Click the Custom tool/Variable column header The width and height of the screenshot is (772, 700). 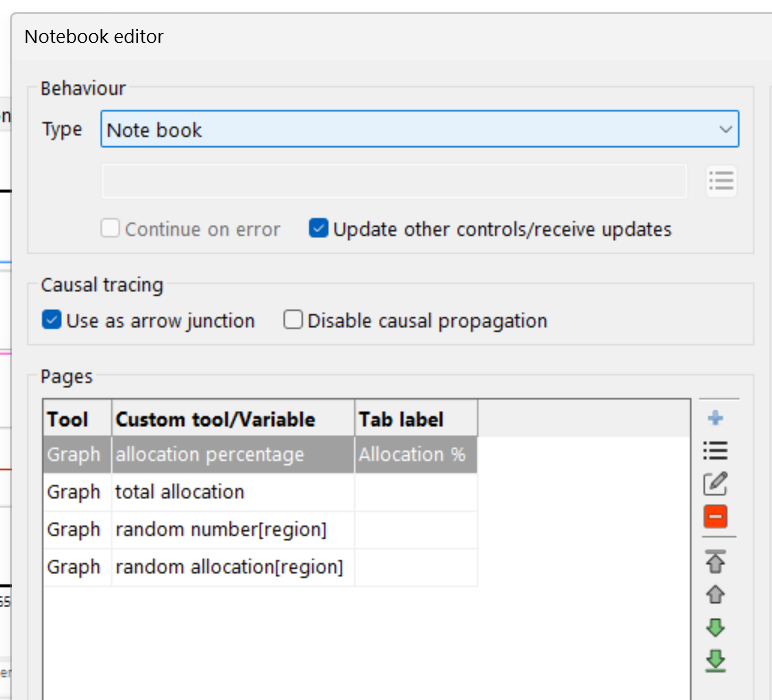[x=233, y=418]
